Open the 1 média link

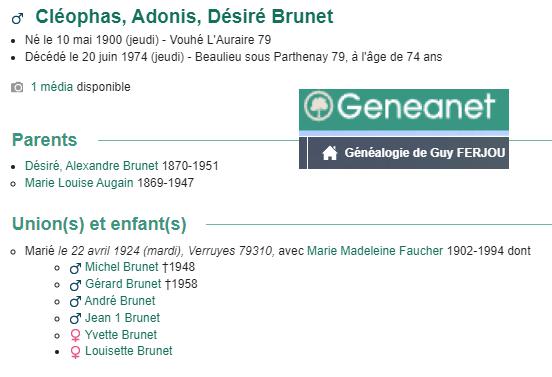pyautogui.click(x=52, y=87)
